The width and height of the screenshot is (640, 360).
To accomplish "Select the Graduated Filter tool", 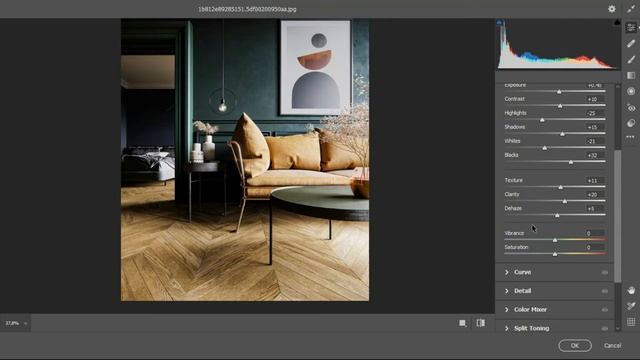I will tap(631, 76).
